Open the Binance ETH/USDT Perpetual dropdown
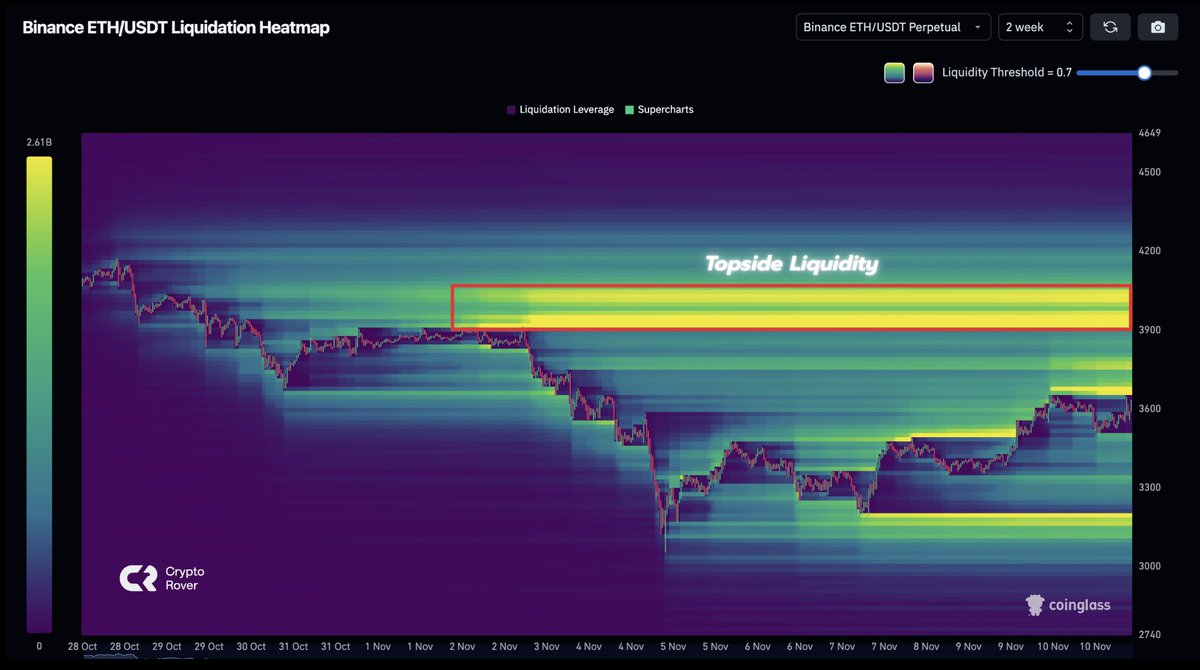This screenshot has width=1200, height=670. click(x=893, y=27)
